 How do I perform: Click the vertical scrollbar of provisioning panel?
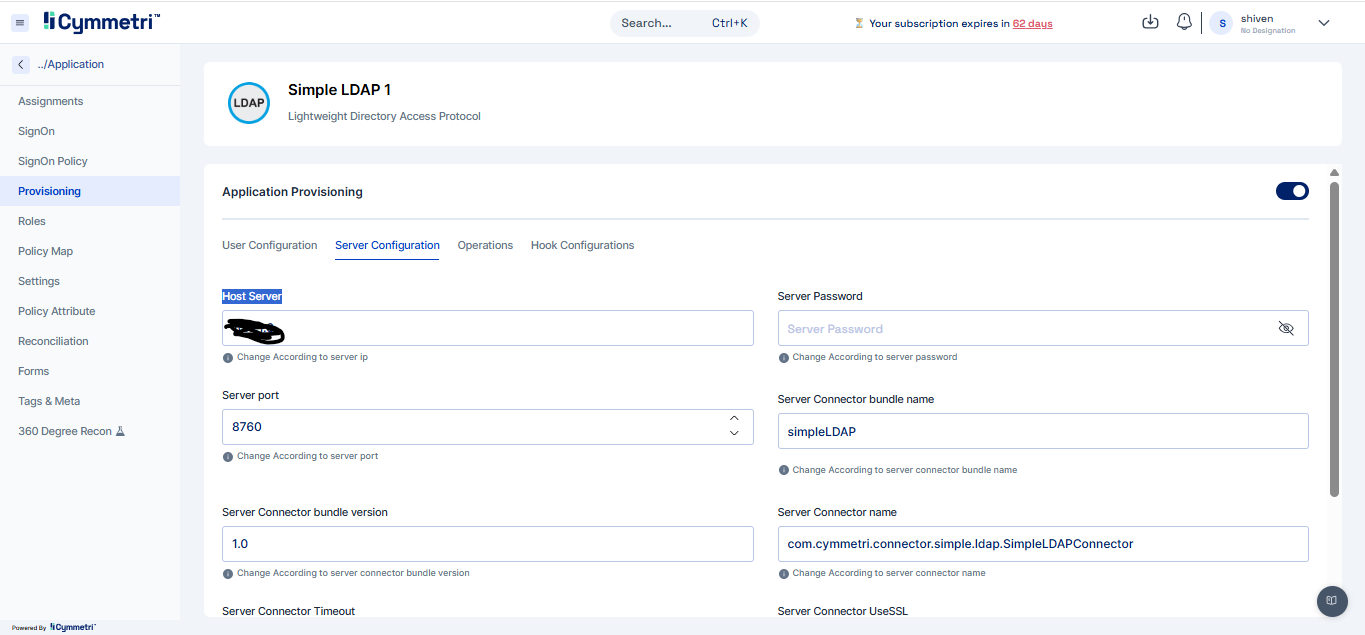coord(1334,338)
